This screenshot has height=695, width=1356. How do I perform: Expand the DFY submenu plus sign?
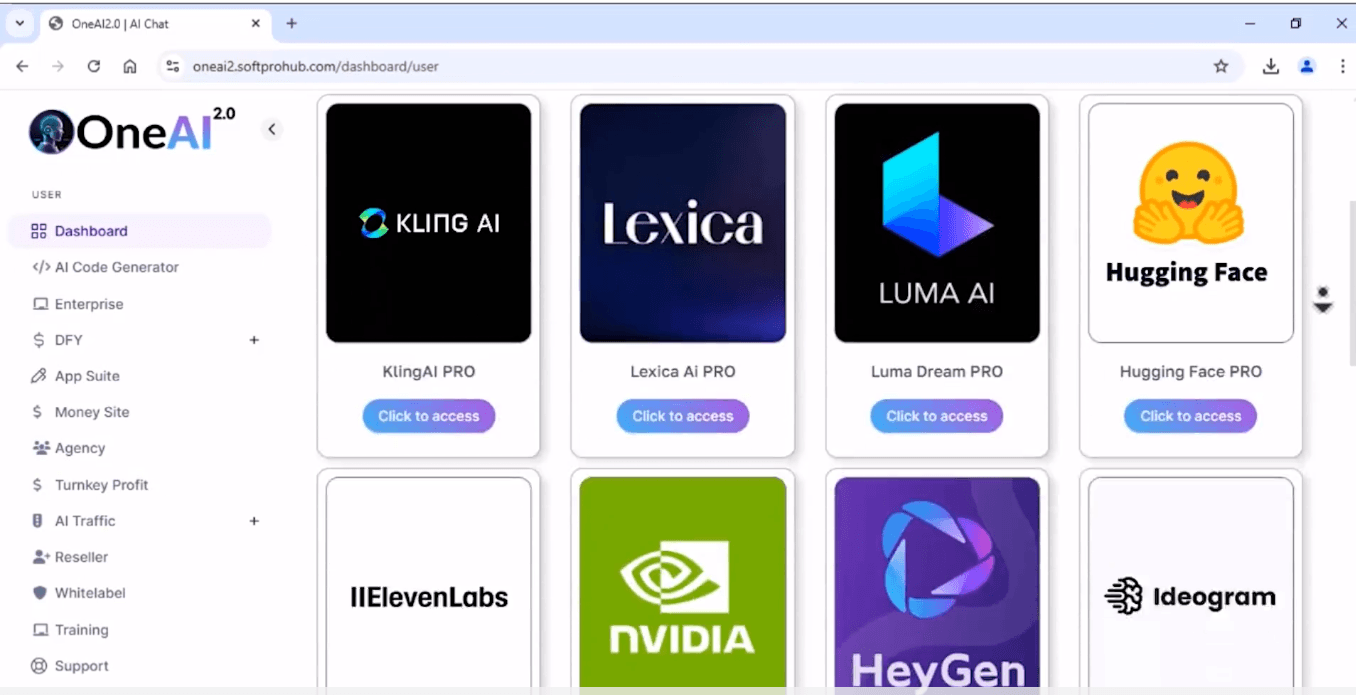click(254, 340)
